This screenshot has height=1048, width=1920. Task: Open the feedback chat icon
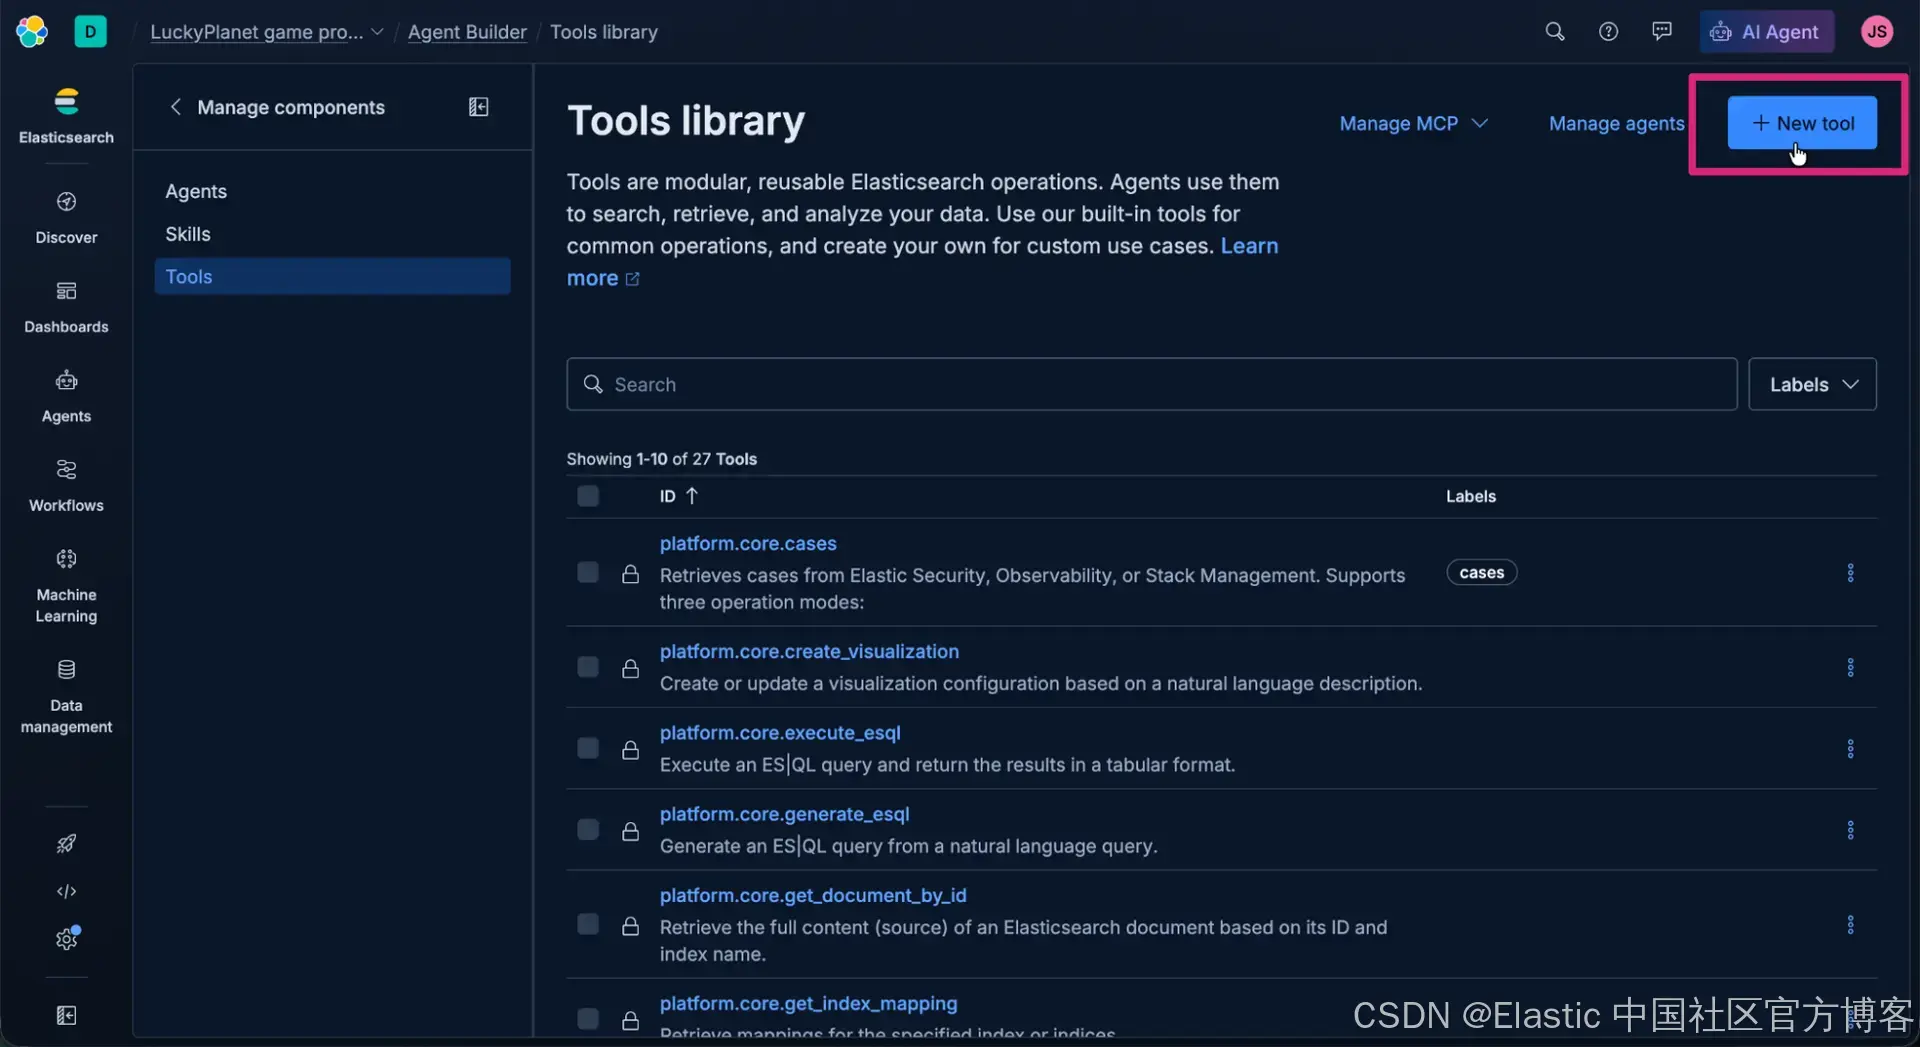point(1662,31)
